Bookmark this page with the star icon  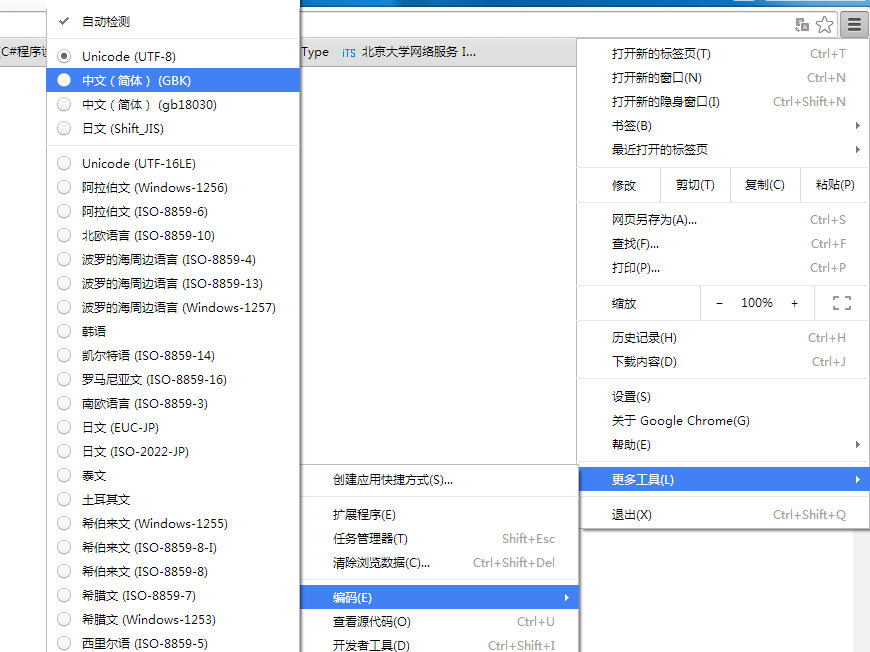click(825, 24)
